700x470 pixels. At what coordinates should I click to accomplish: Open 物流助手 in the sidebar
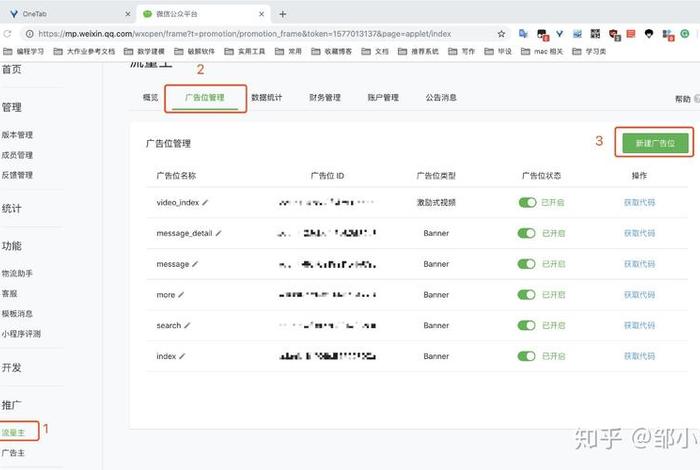17,273
